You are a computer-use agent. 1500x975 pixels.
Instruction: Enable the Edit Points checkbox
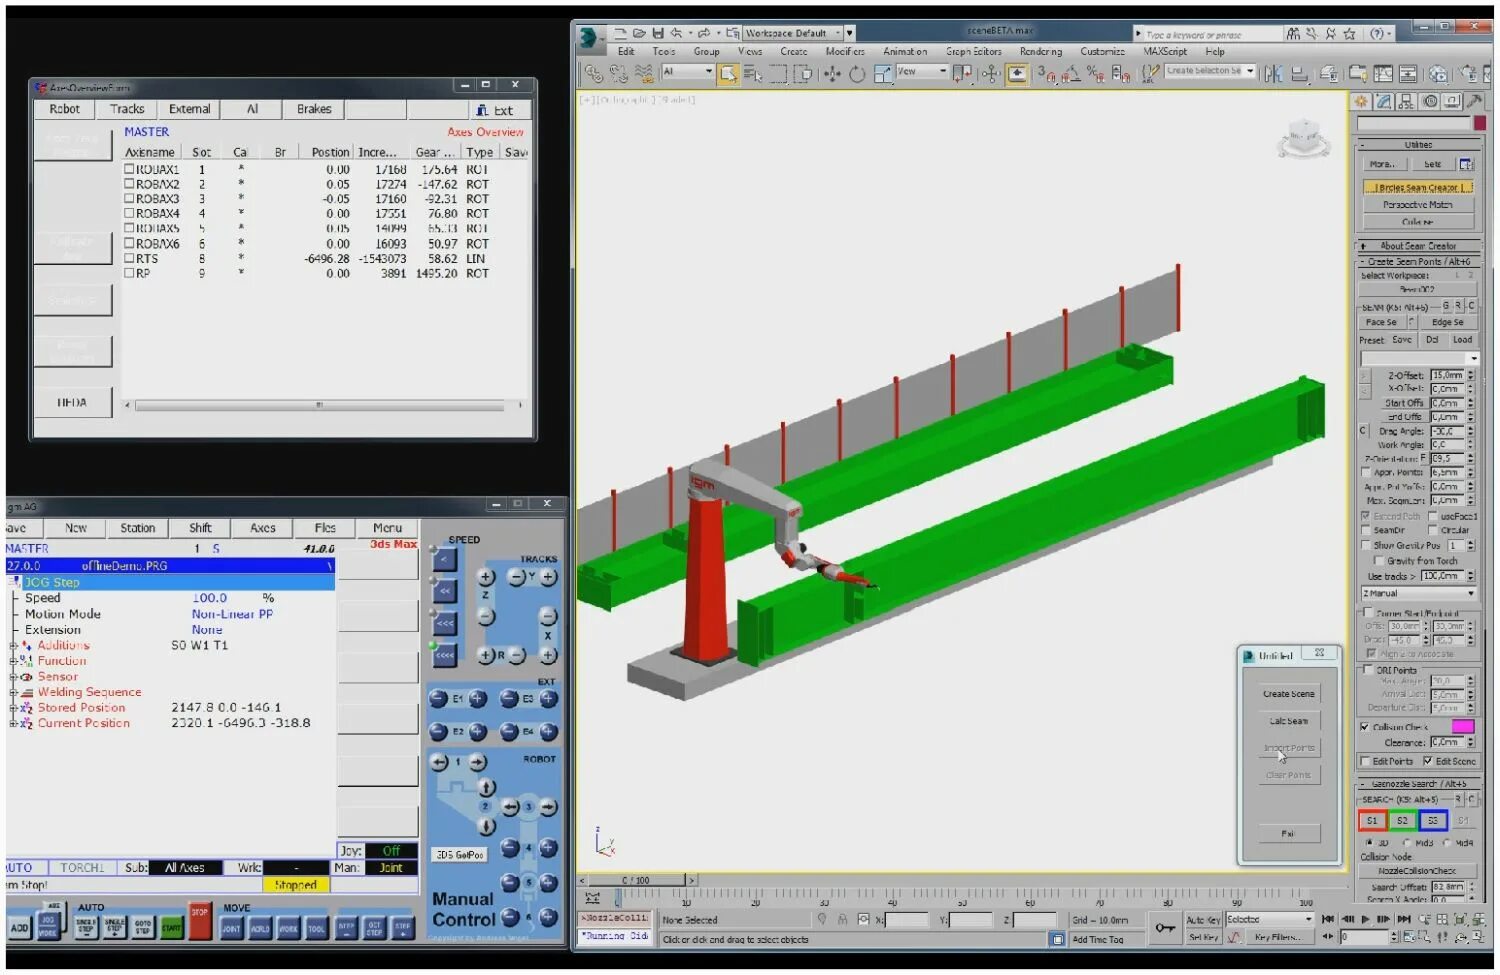point(1365,762)
